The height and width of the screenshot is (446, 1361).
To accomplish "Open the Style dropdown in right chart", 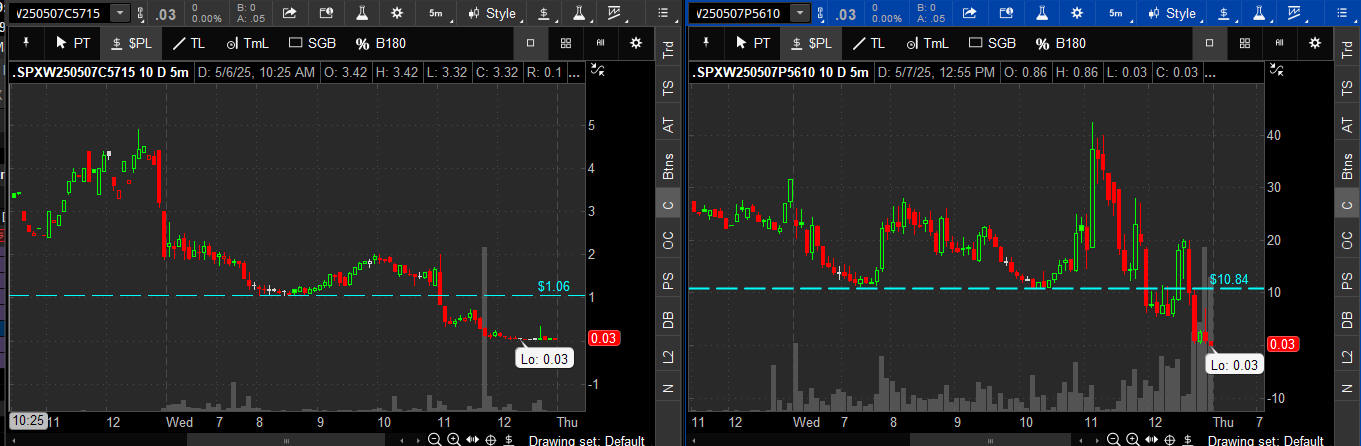I will coord(1170,13).
